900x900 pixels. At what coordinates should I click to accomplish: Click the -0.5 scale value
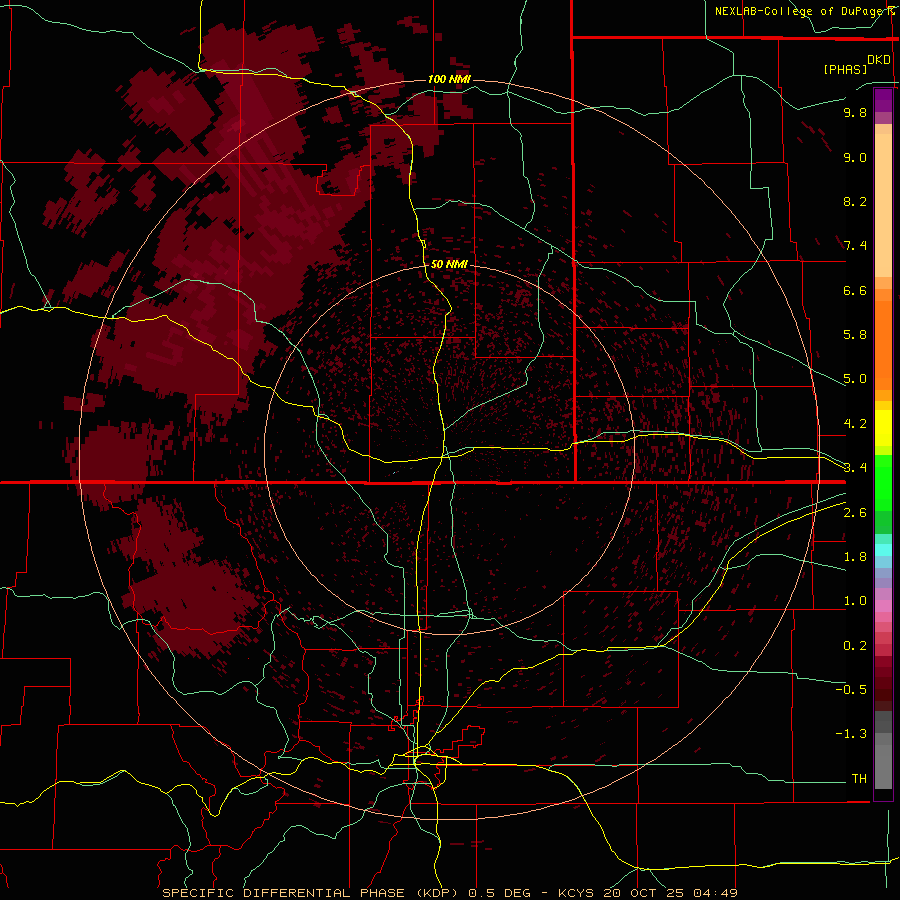pos(851,690)
